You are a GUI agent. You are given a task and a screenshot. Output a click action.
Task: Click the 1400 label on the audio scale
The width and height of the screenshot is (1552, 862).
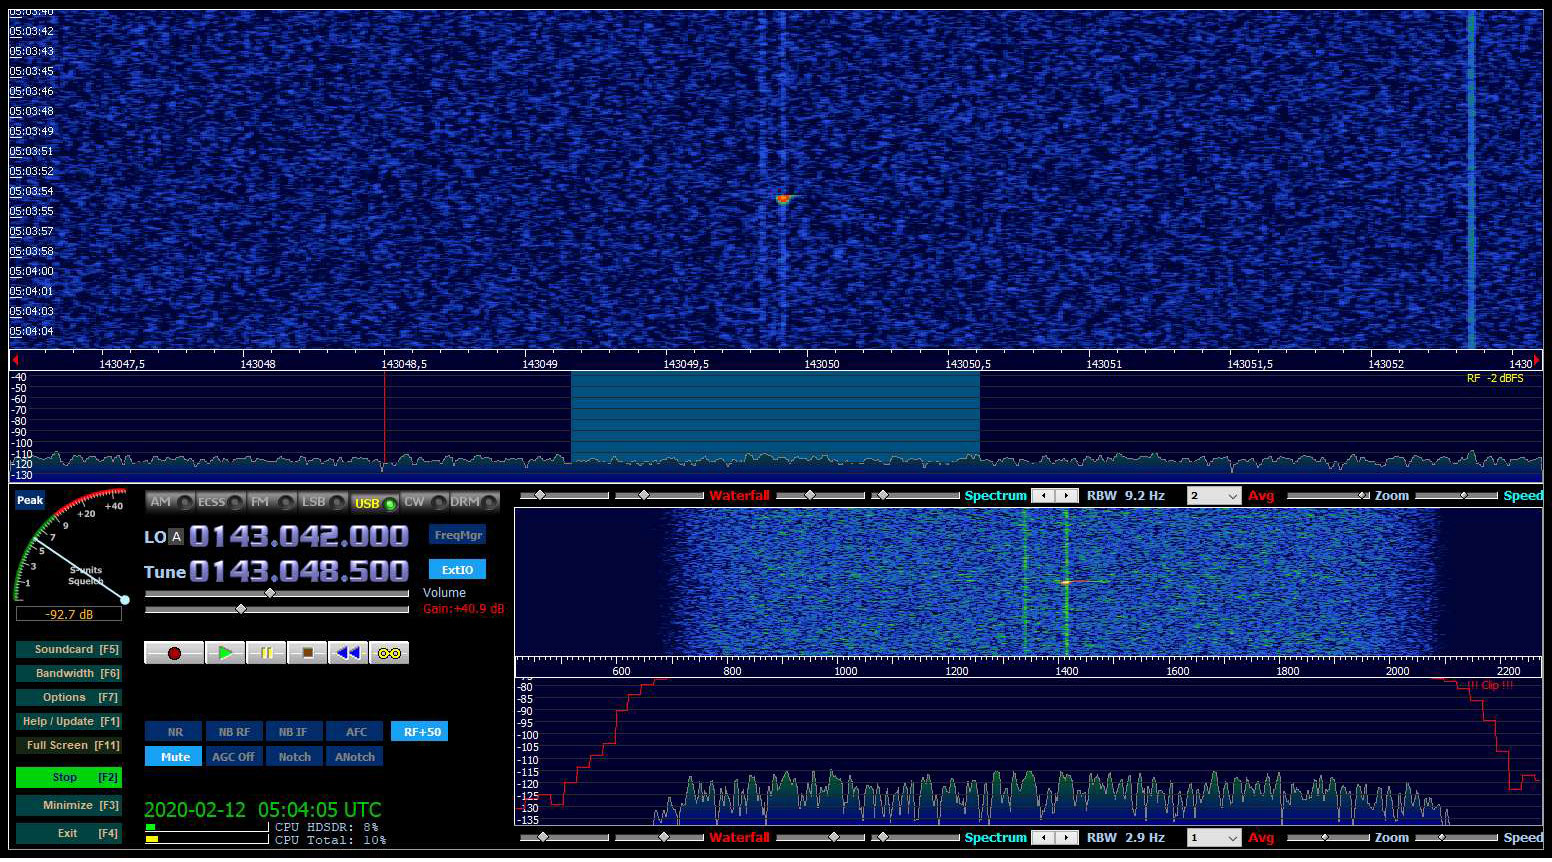(1067, 671)
